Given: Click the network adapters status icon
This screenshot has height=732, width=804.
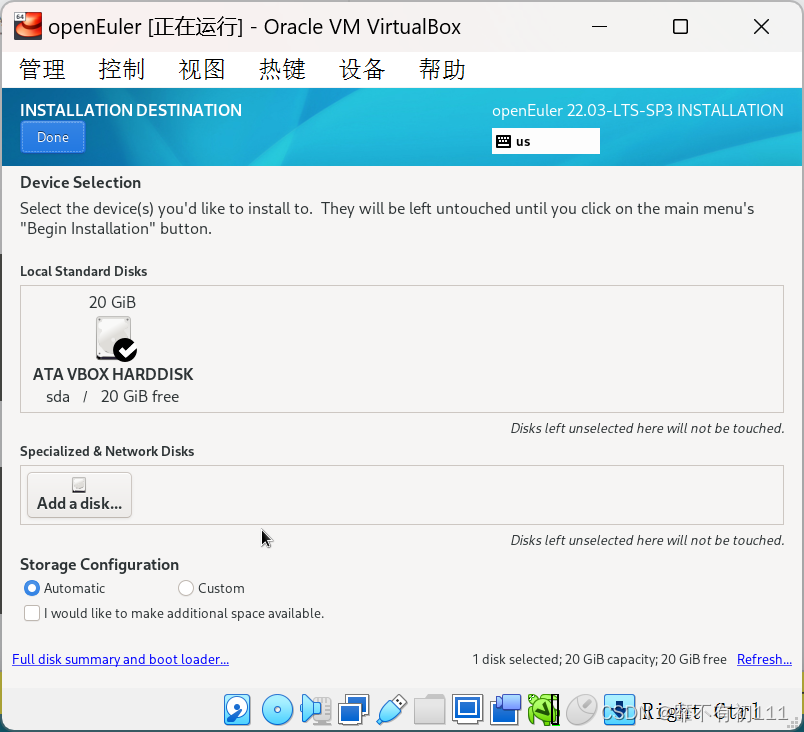Looking at the screenshot, I should pos(353,709).
